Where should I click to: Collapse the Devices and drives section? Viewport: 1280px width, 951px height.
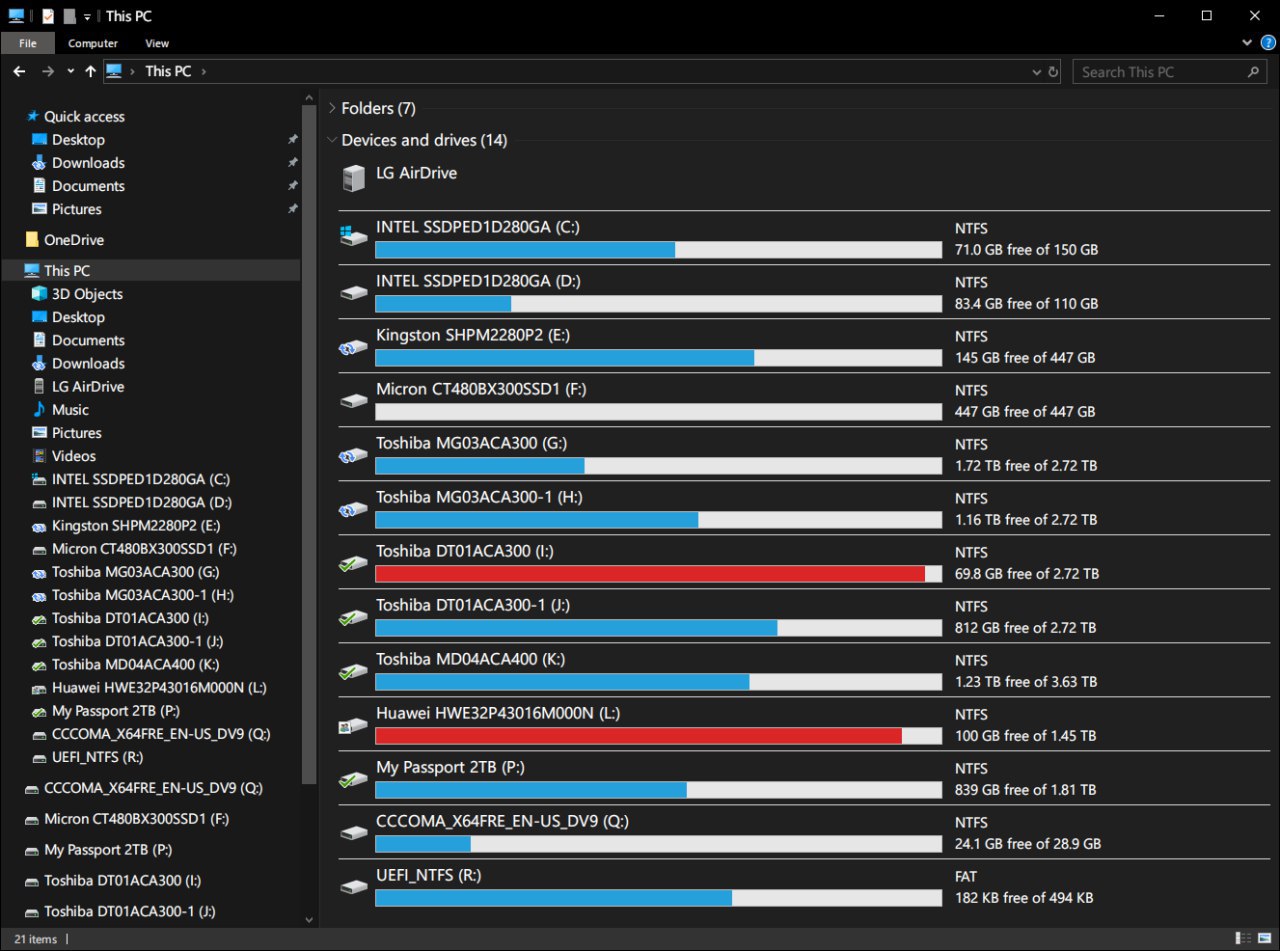(x=333, y=140)
